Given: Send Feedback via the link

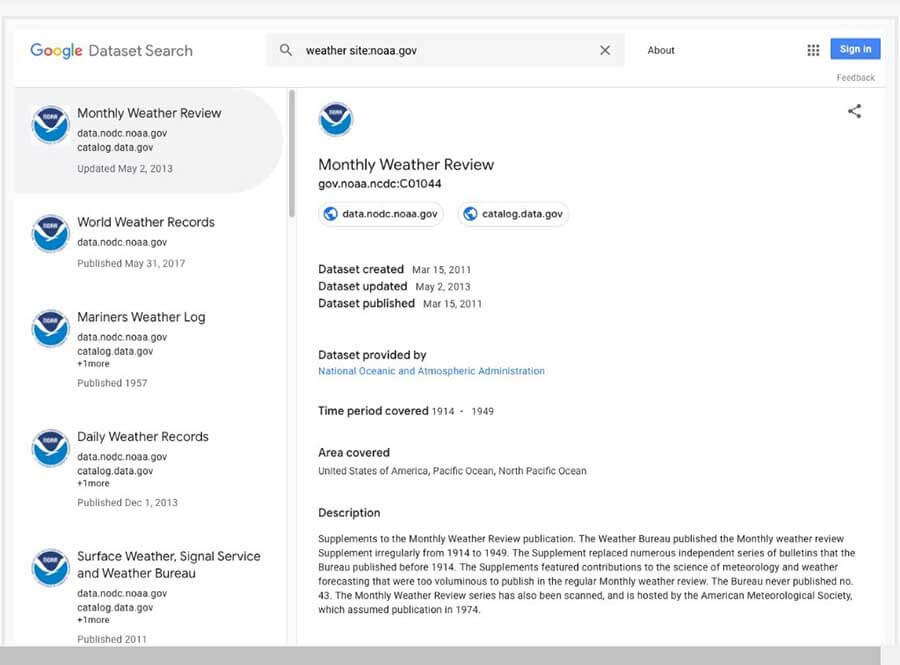Looking at the screenshot, I should [855, 77].
